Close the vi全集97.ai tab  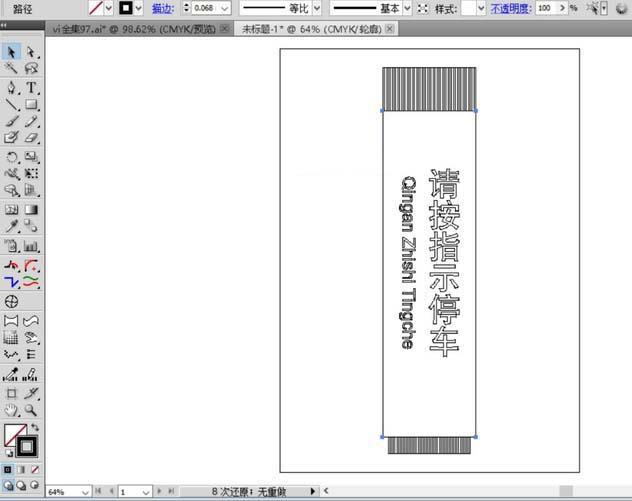coord(225,29)
